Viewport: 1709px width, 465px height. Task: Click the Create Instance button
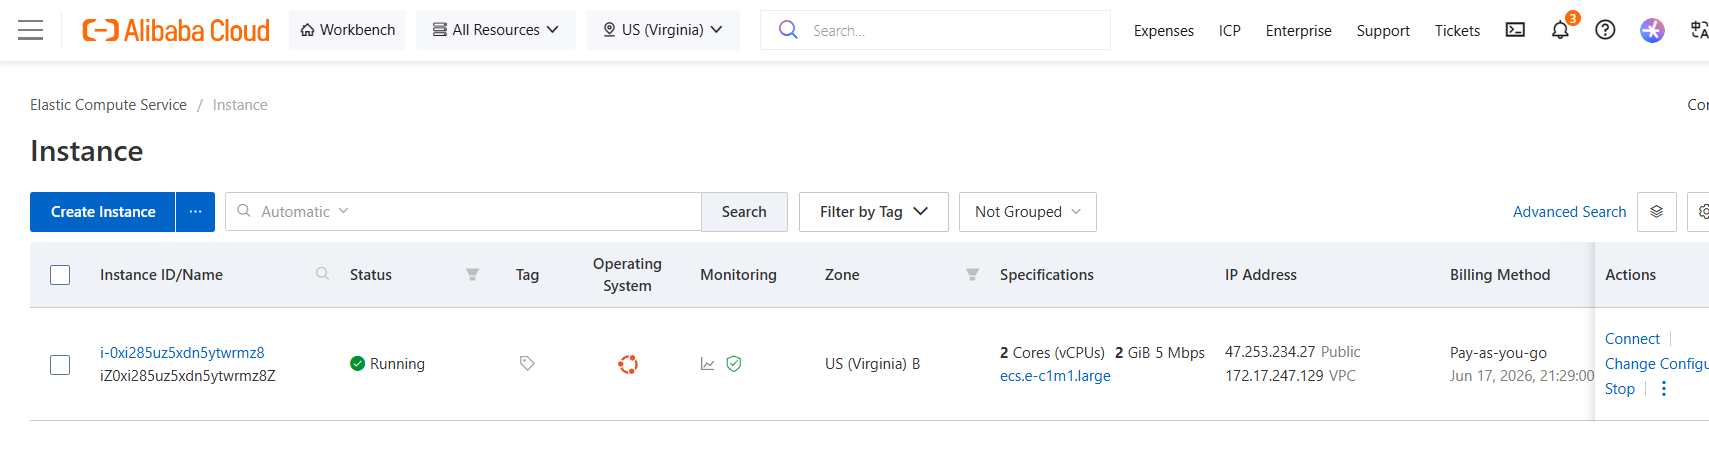click(103, 212)
